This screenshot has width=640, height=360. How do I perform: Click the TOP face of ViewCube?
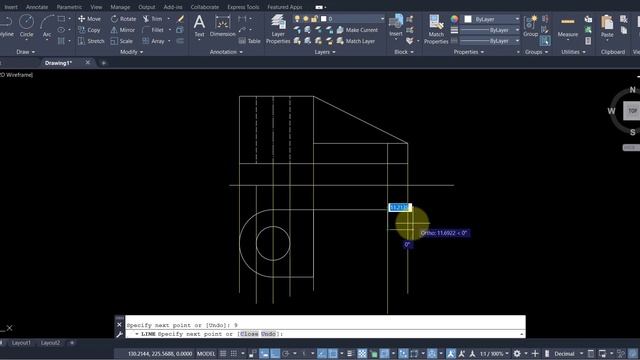[632, 111]
